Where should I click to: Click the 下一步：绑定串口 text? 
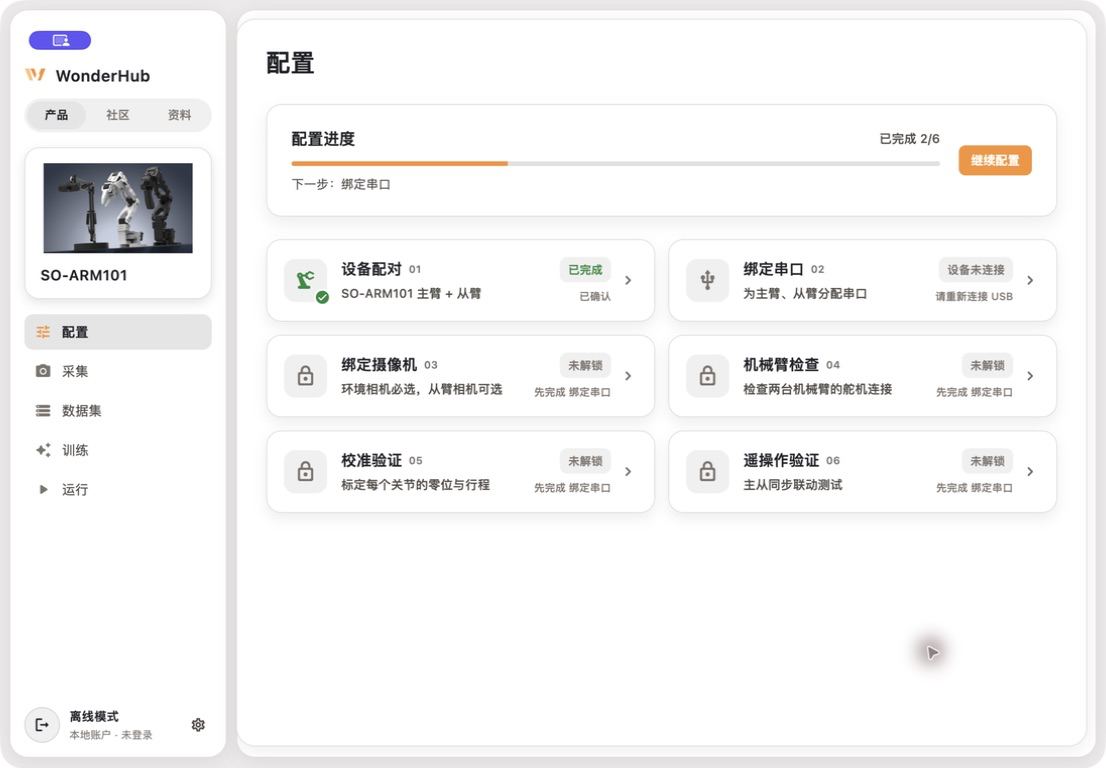[x=341, y=184]
